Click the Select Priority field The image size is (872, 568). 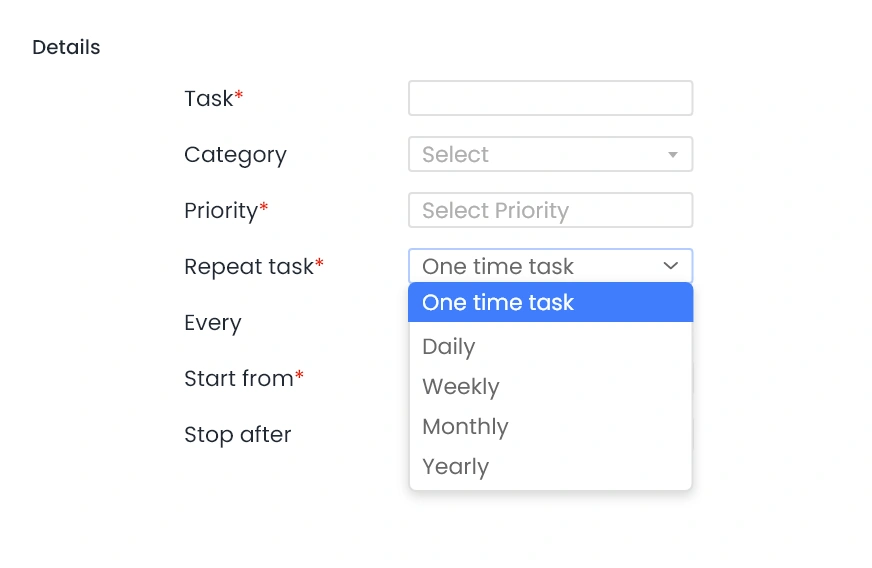pyautogui.click(x=550, y=211)
